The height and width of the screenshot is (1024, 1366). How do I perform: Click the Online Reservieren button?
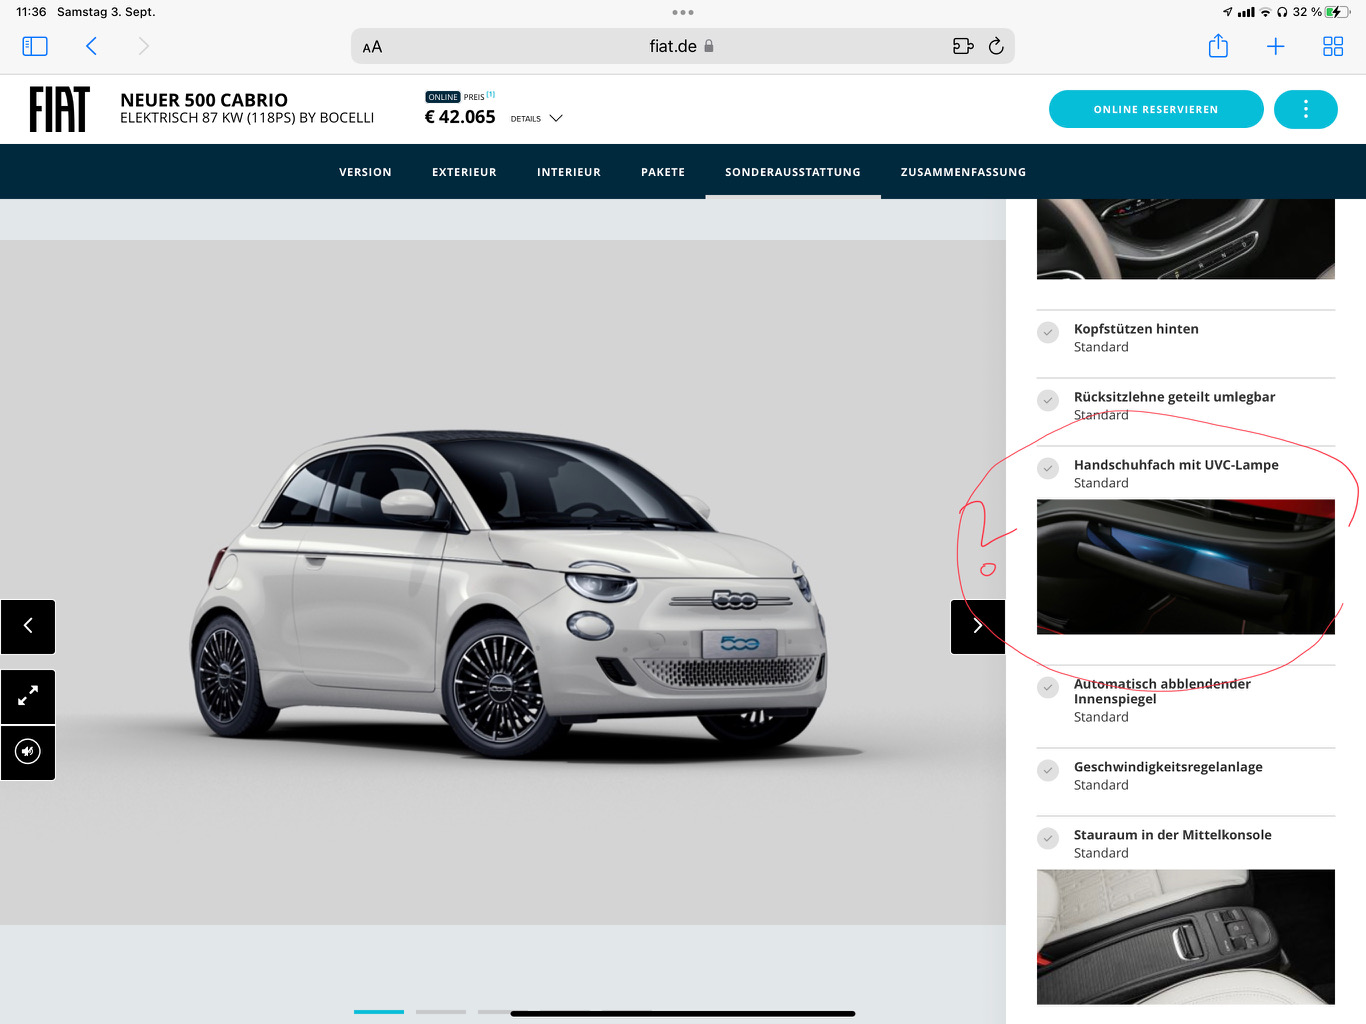click(x=1155, y=109)
